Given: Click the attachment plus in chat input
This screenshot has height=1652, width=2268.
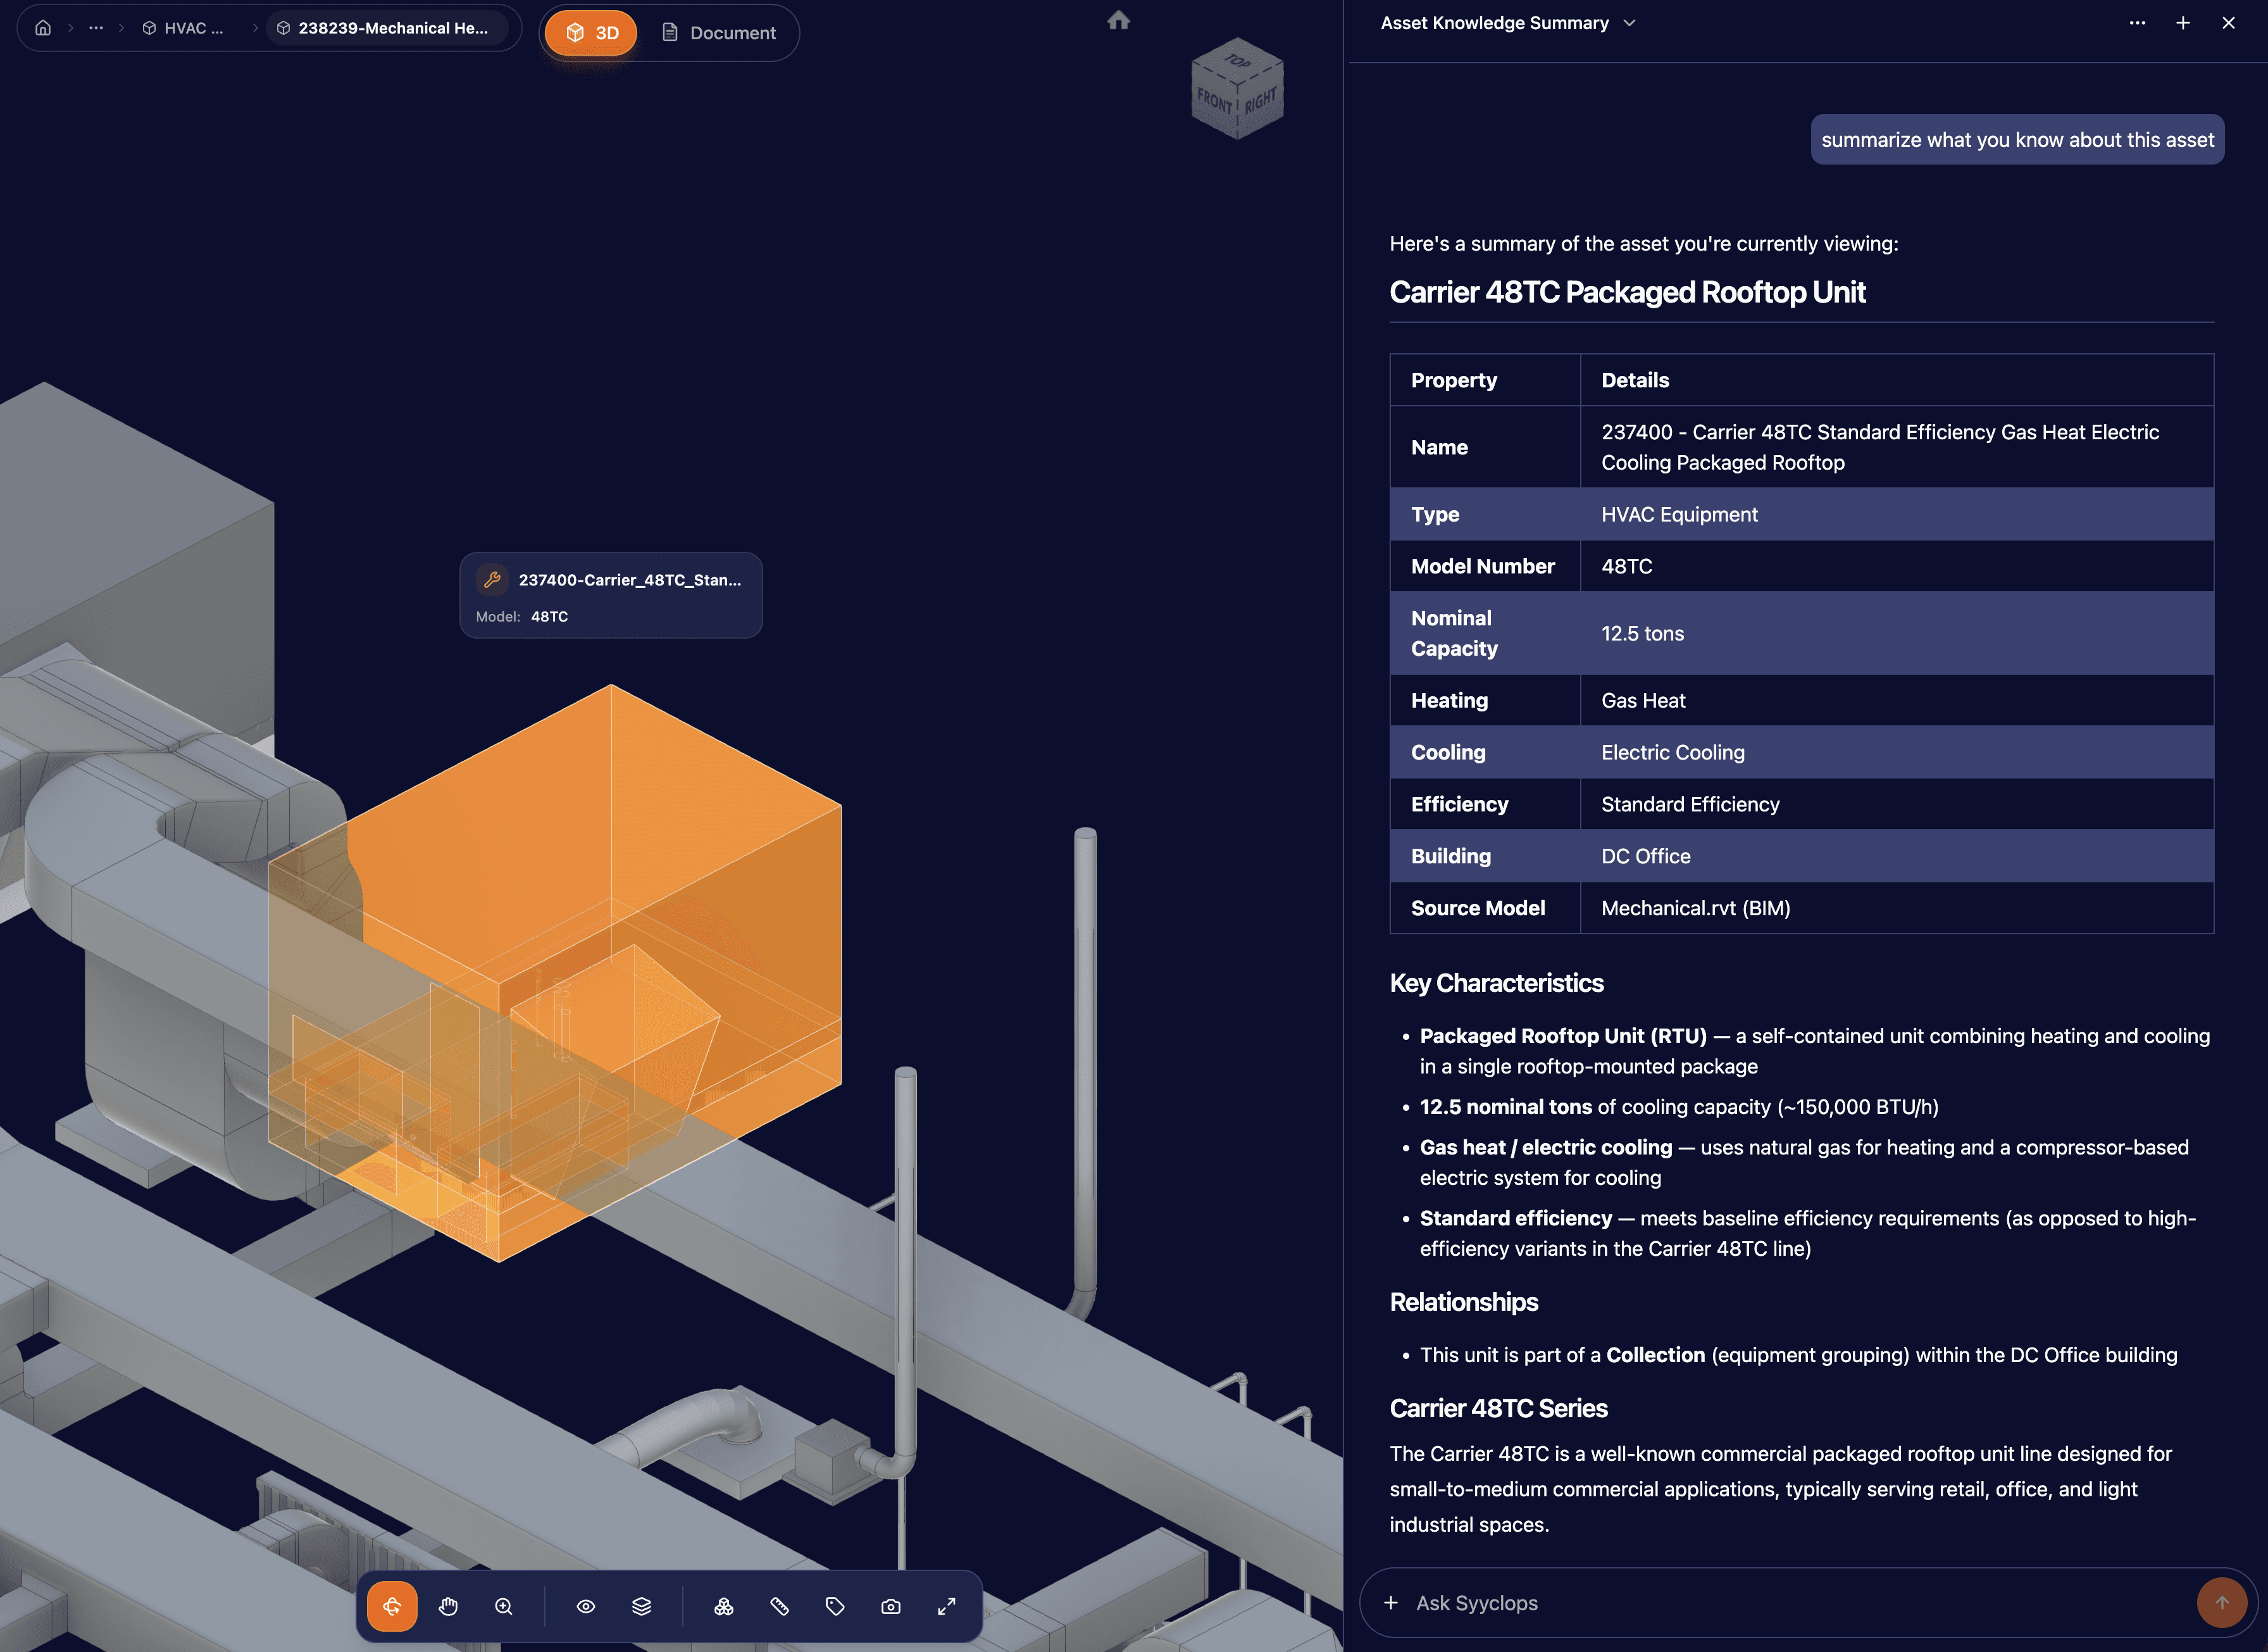Looking at the screenshot, I should coord(1390,1603).
